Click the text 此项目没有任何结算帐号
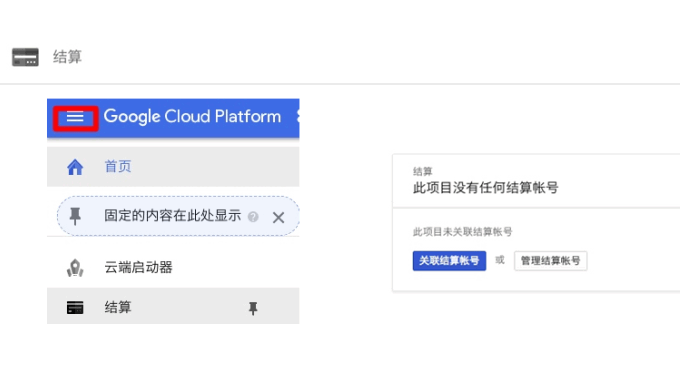 pos(485,188)
